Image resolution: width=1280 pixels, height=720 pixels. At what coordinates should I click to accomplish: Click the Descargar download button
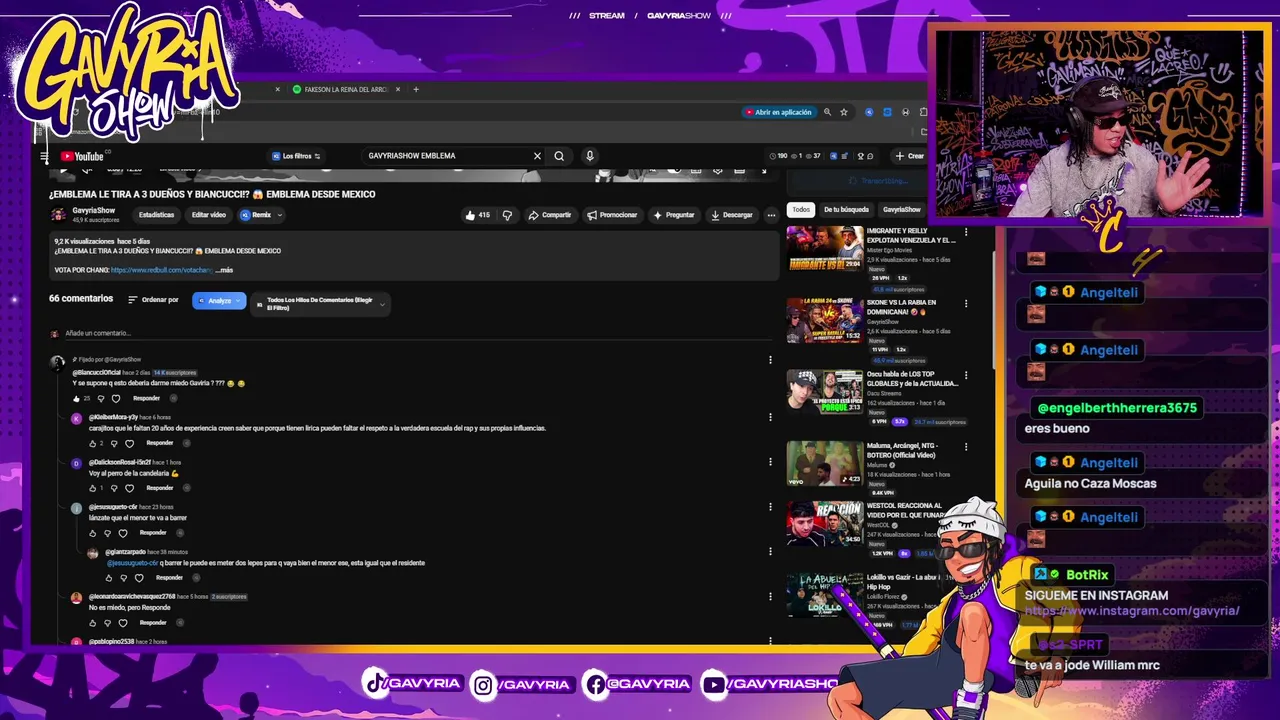732,215
